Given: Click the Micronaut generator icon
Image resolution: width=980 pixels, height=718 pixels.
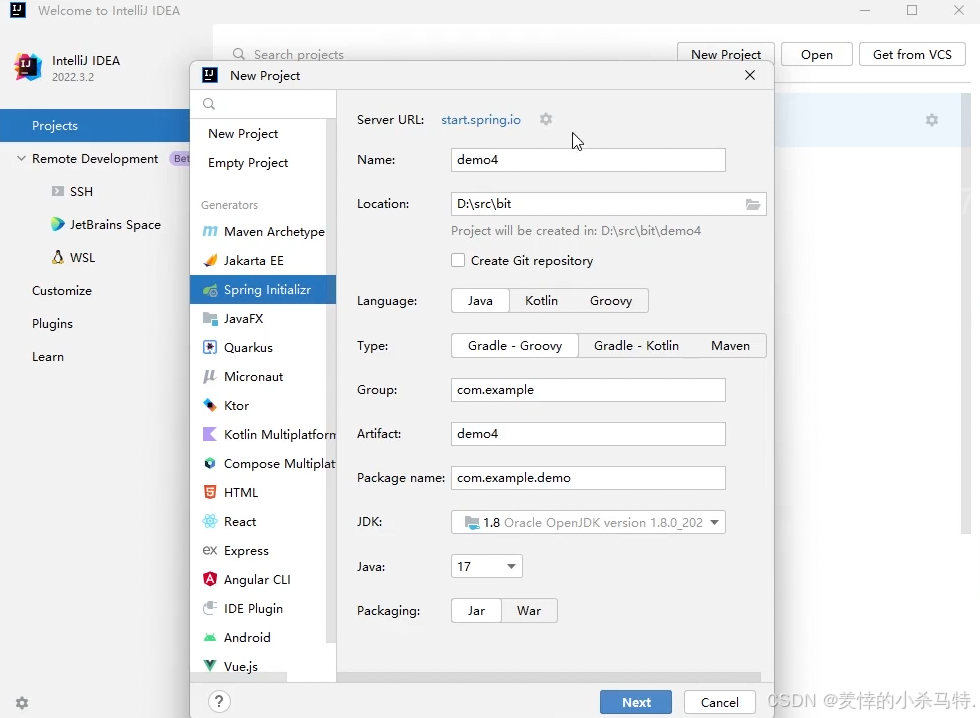Looking at the screenshot, I should [210, 377].
